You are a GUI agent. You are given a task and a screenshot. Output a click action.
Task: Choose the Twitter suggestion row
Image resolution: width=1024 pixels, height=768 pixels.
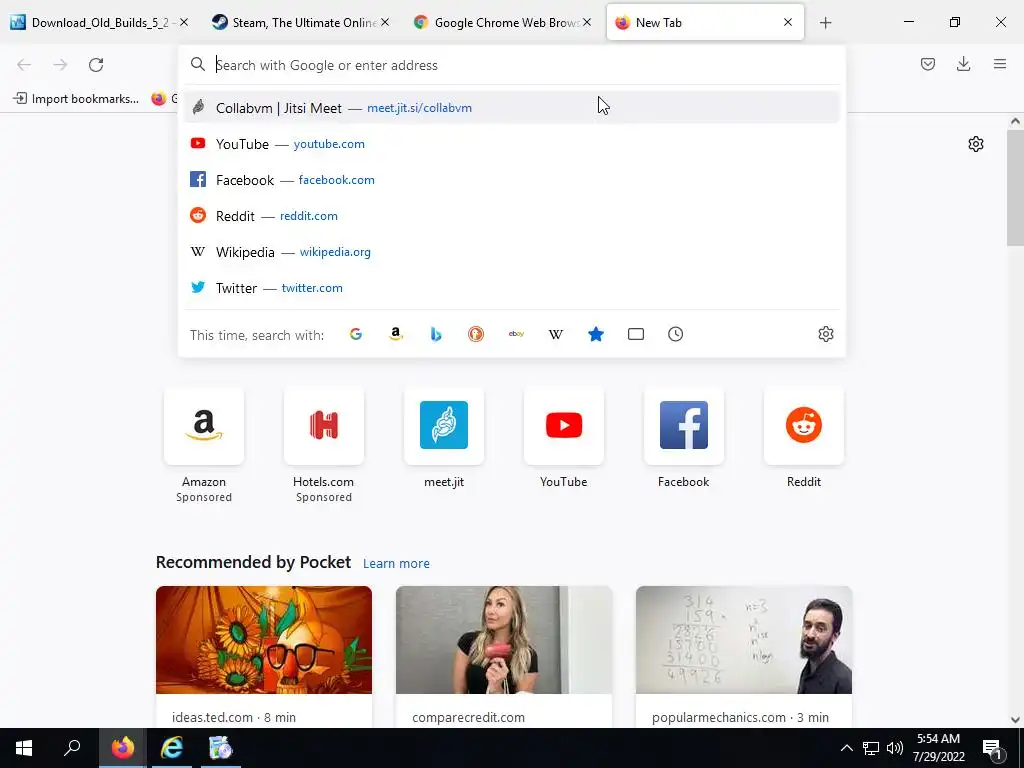tap(511, 287)
